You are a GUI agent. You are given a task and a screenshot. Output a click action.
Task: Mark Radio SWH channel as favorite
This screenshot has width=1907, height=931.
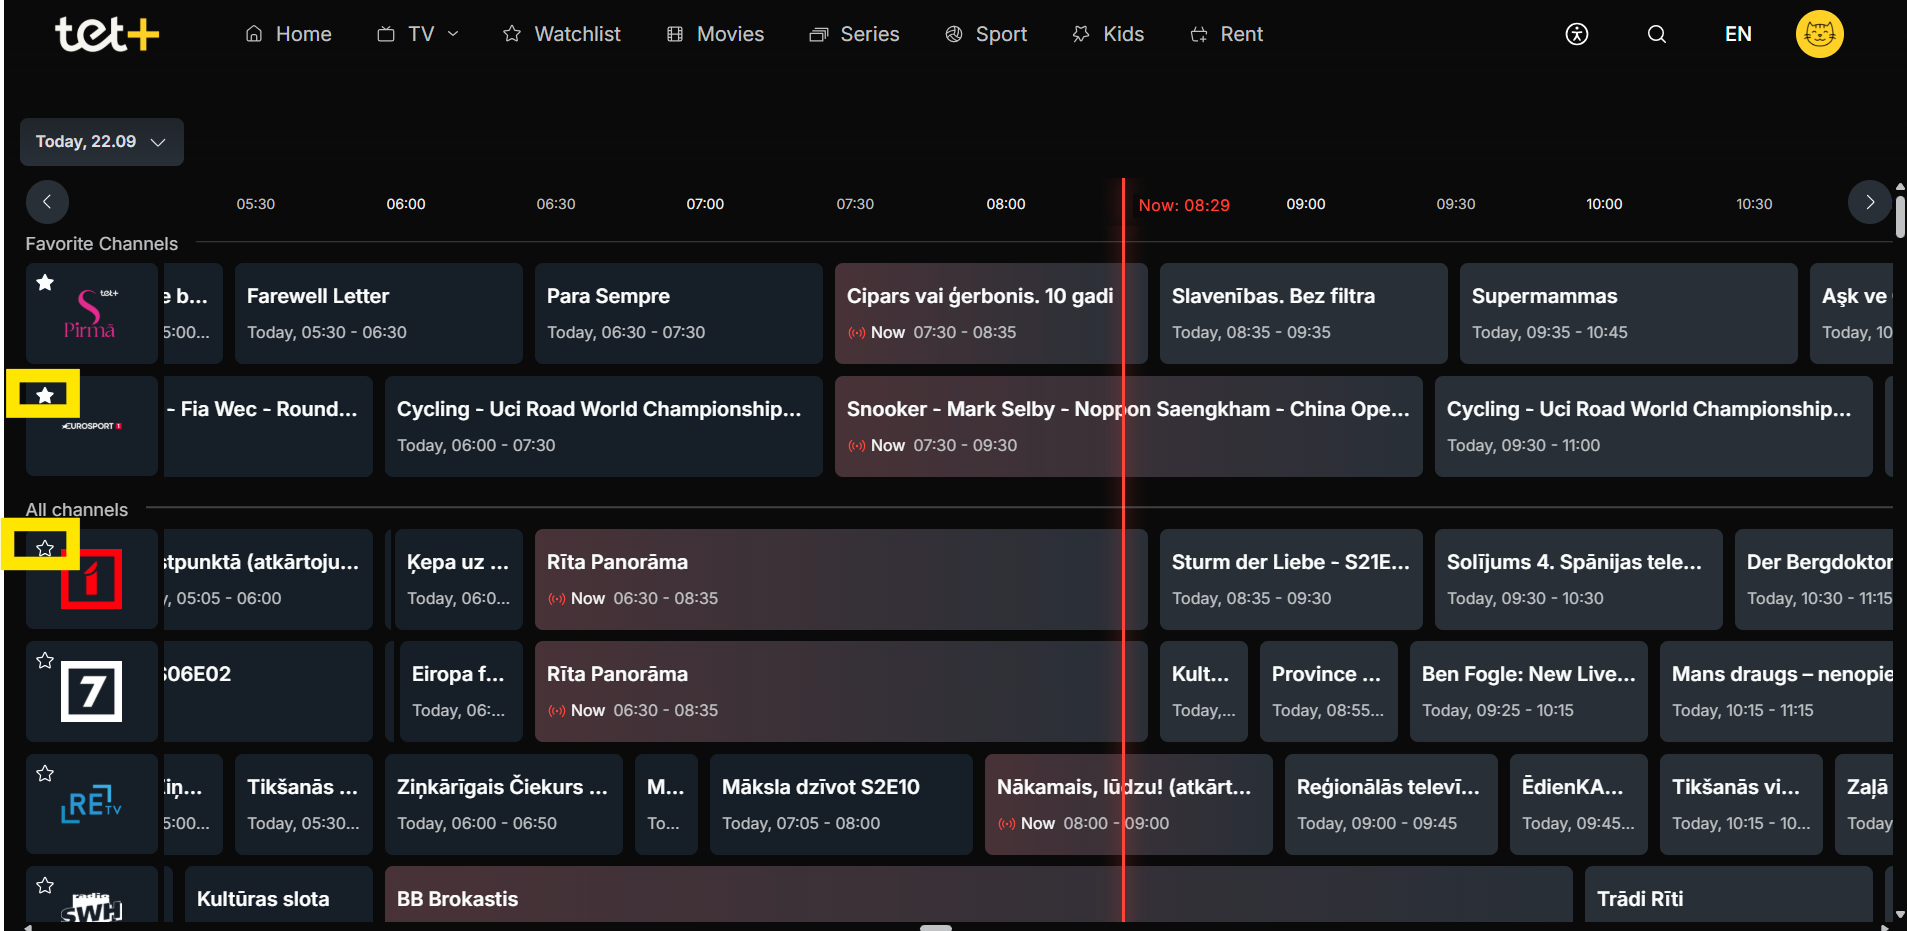coord(45,885)
